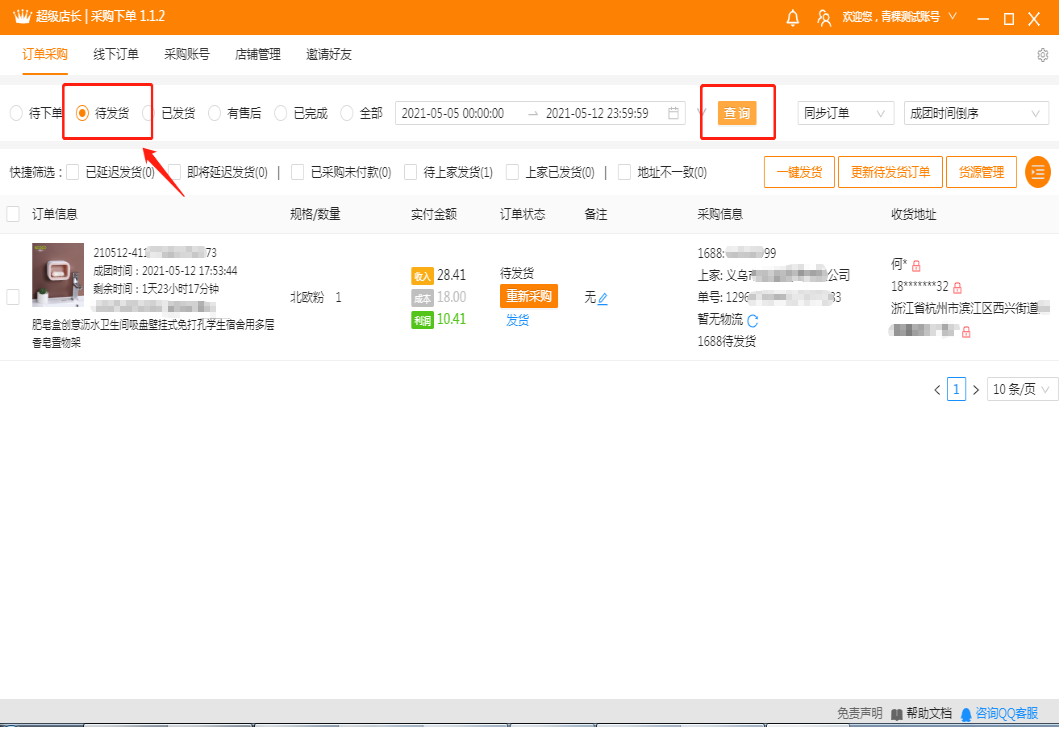Click the lock icon beside recipient name 何*
Image resolution: width=1062 pixels, height=730 pixels.
click(x=916, y=265)
